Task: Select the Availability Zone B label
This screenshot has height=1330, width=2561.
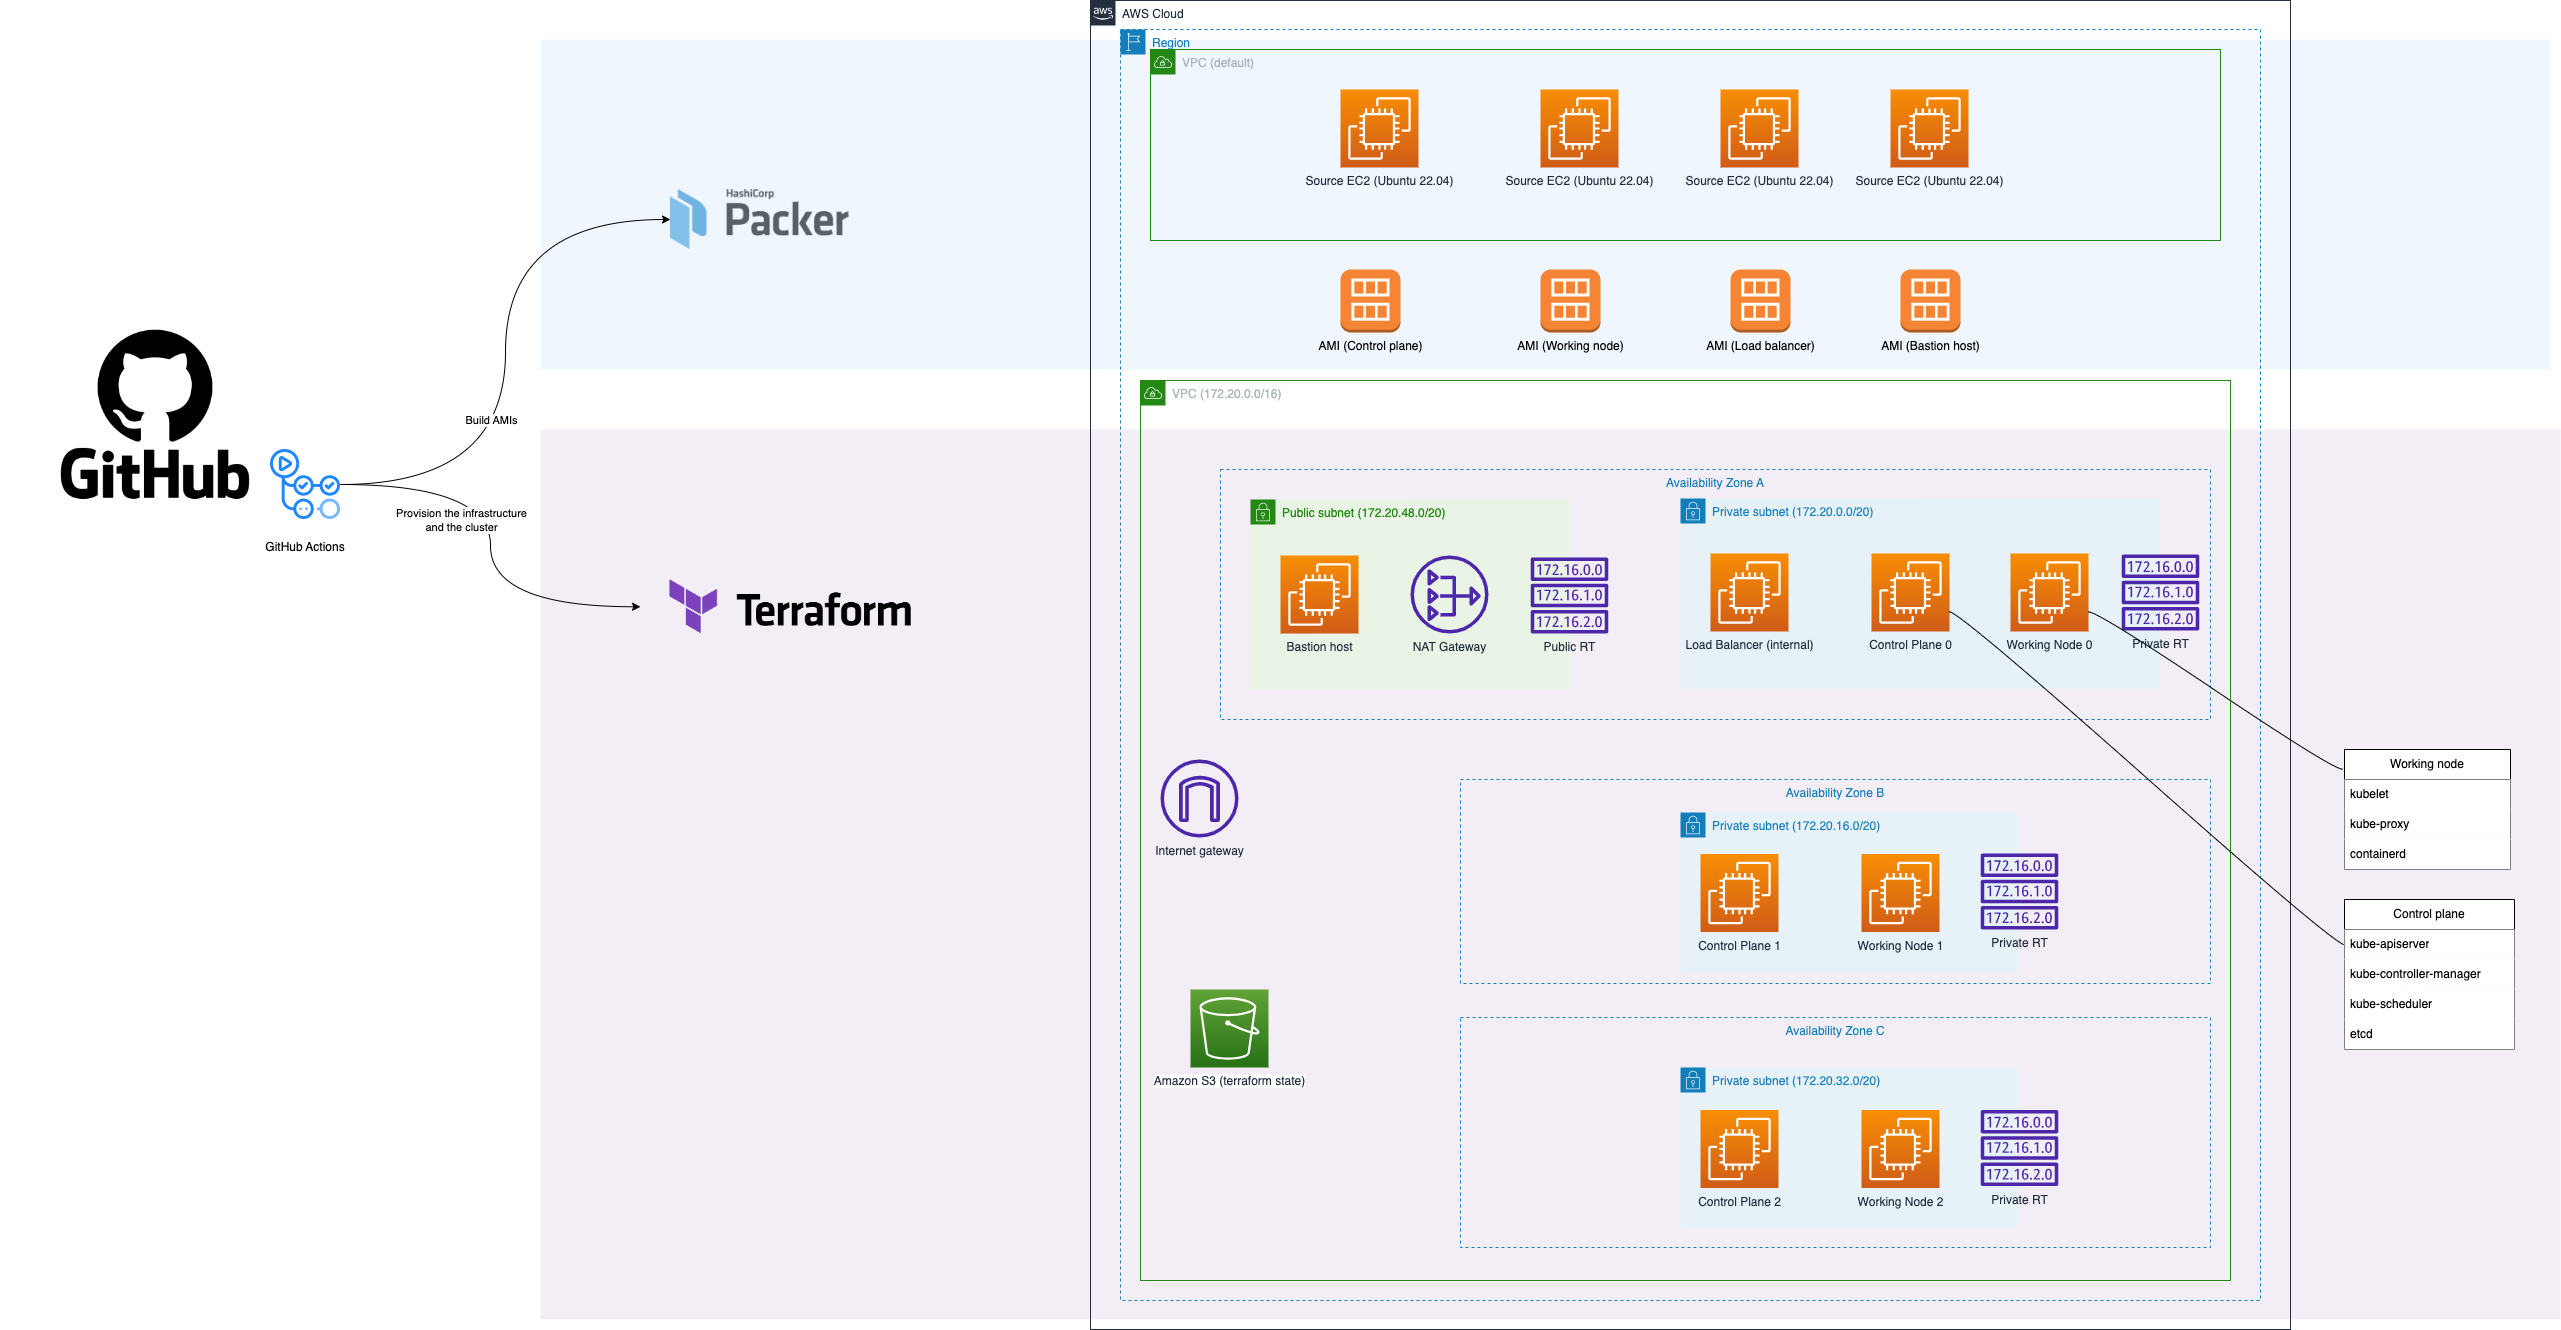Action: 1834,793
